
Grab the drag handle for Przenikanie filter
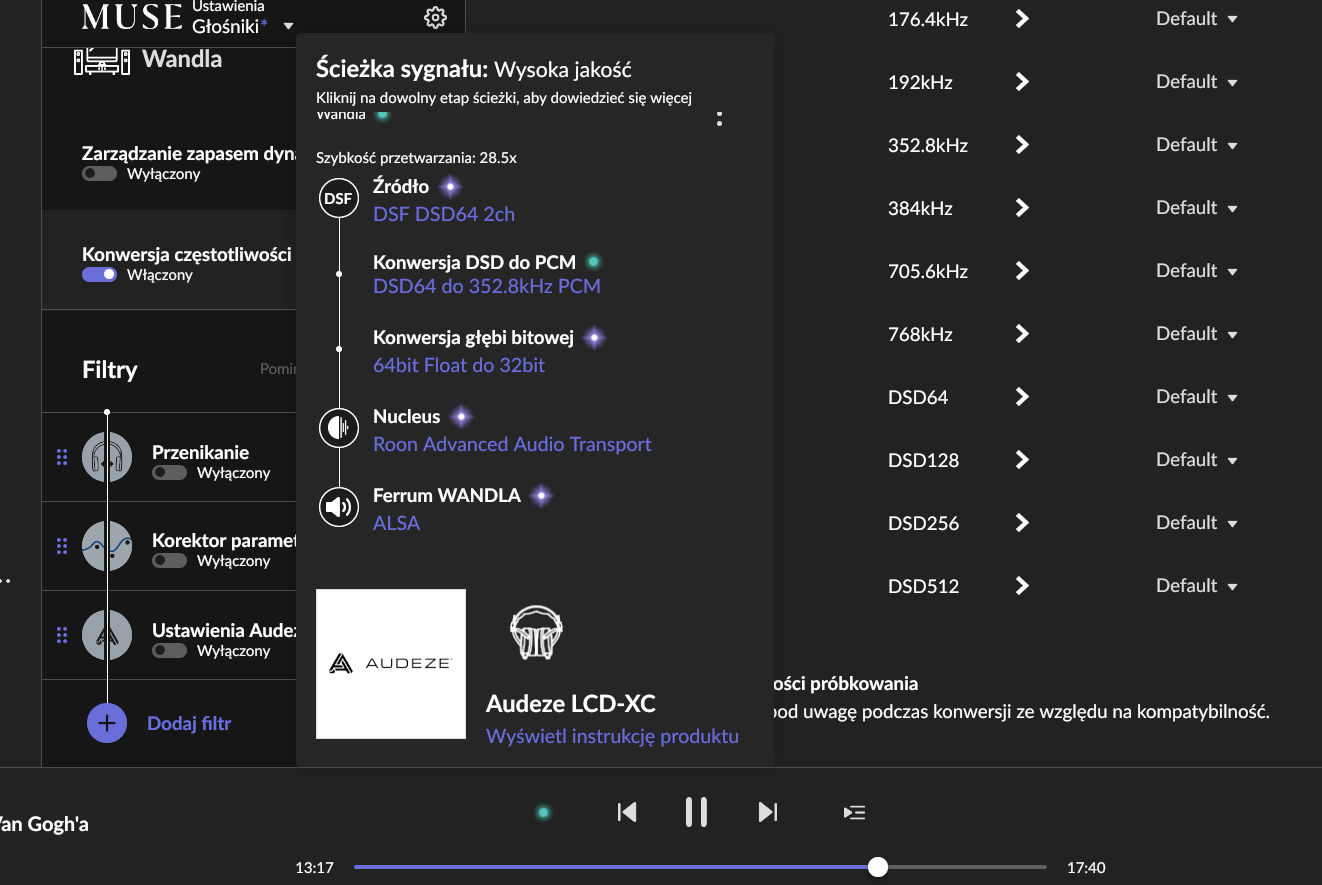click(62, 457)
